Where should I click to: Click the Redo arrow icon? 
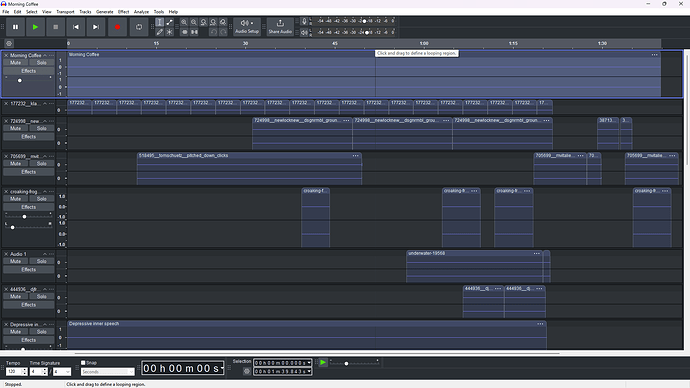[223, 32]
